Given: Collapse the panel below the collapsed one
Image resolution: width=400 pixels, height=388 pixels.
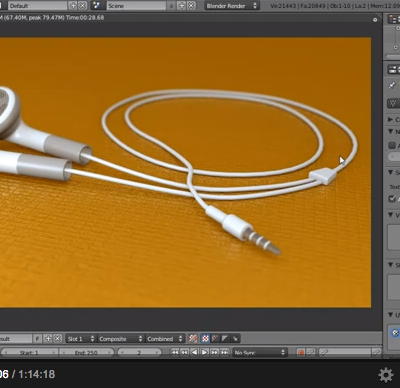Looking at the screenshot, I should [x=391, y=132].
